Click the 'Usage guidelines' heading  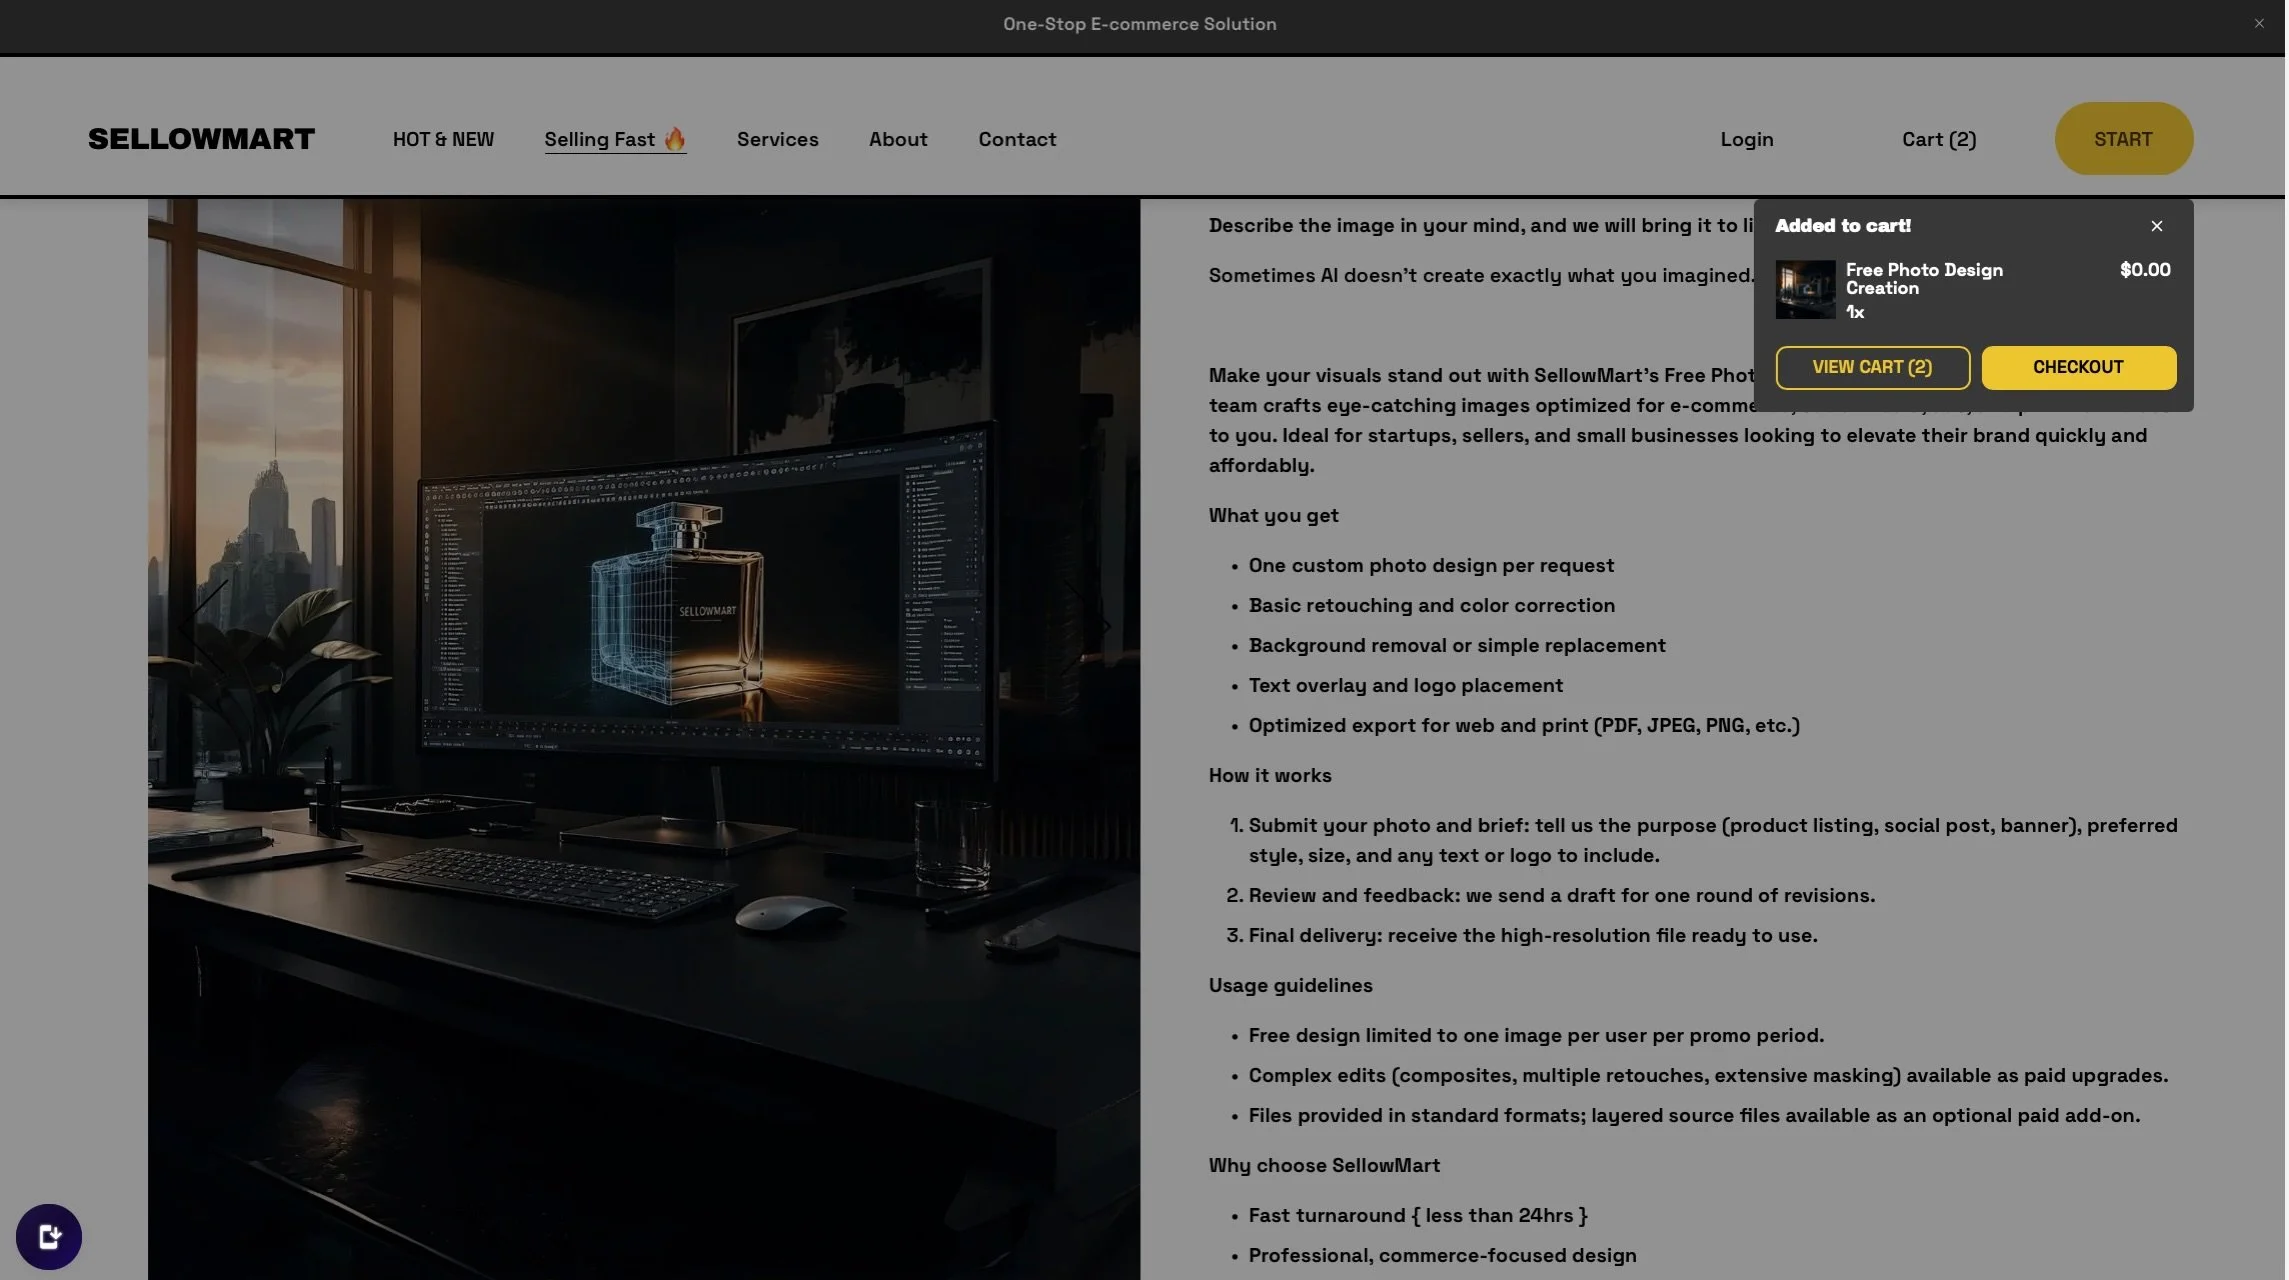tap(1290, 986)
